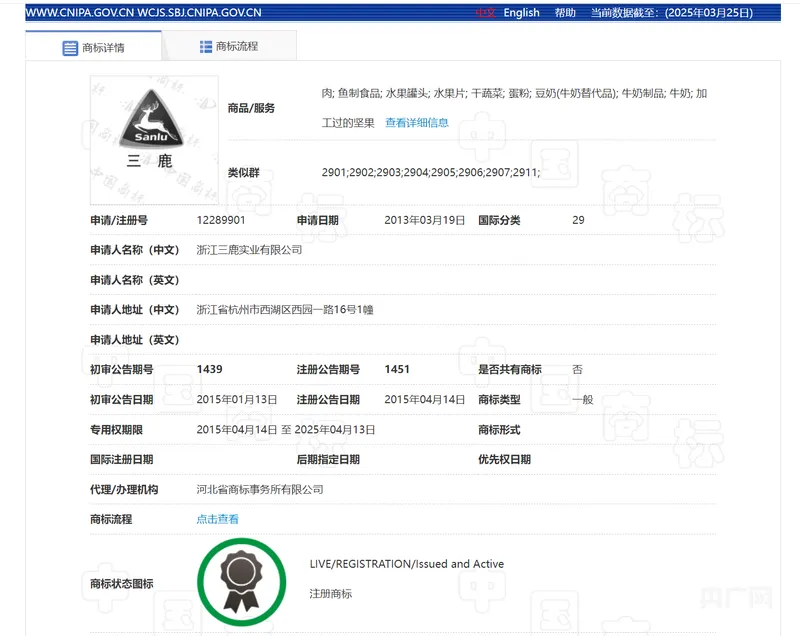The height and width of the screenshot is (636, 800).
Task: Select agency 河北省商标事务所有限公司
Action: 260,490
